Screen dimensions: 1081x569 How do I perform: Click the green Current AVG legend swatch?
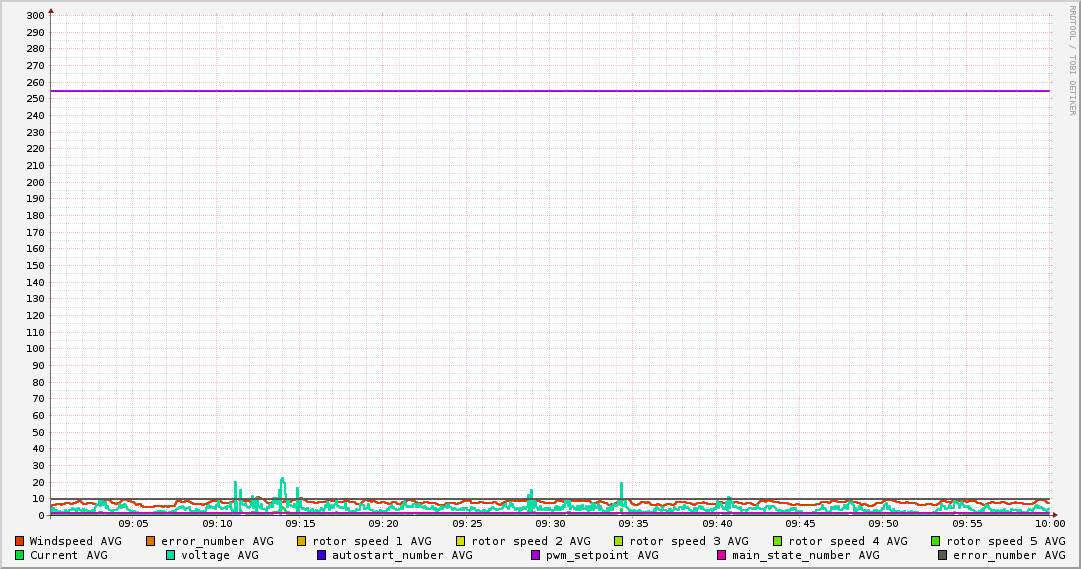point(19,555)
